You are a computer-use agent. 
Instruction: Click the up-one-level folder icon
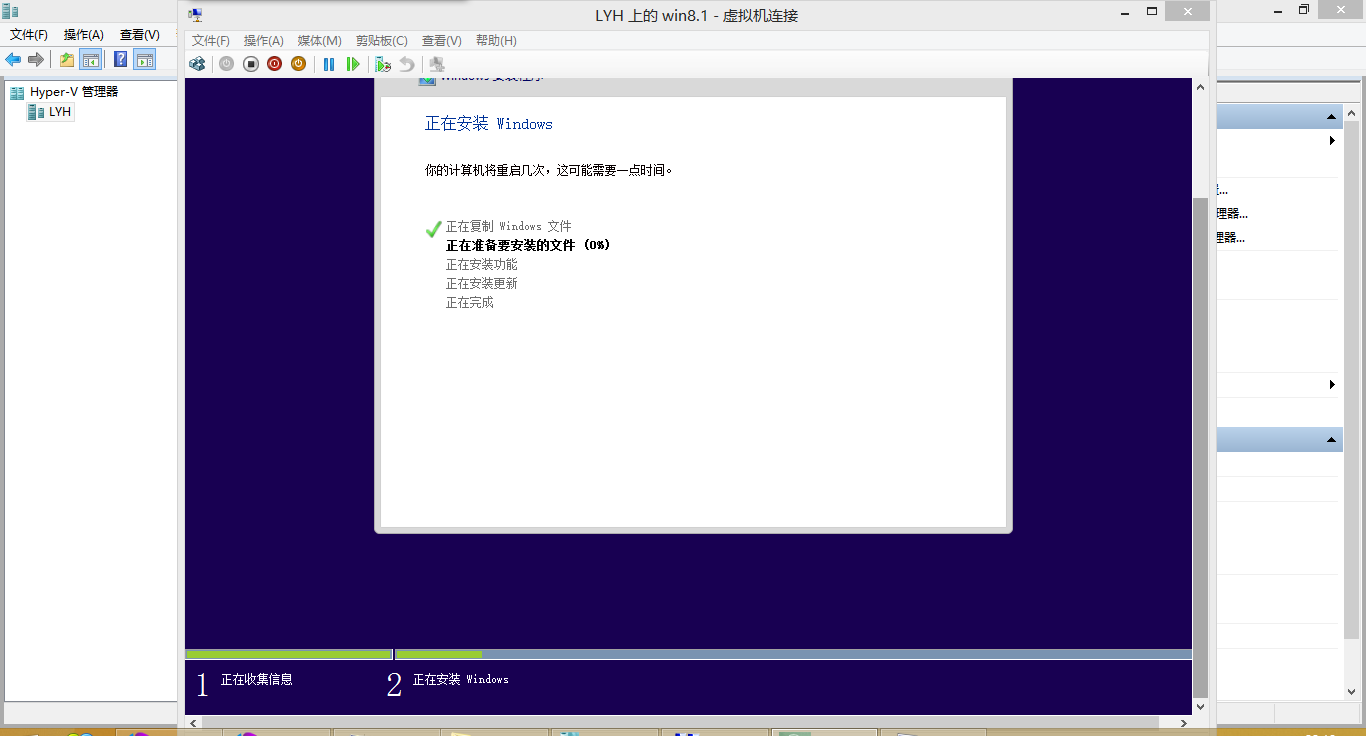(67, 60)
